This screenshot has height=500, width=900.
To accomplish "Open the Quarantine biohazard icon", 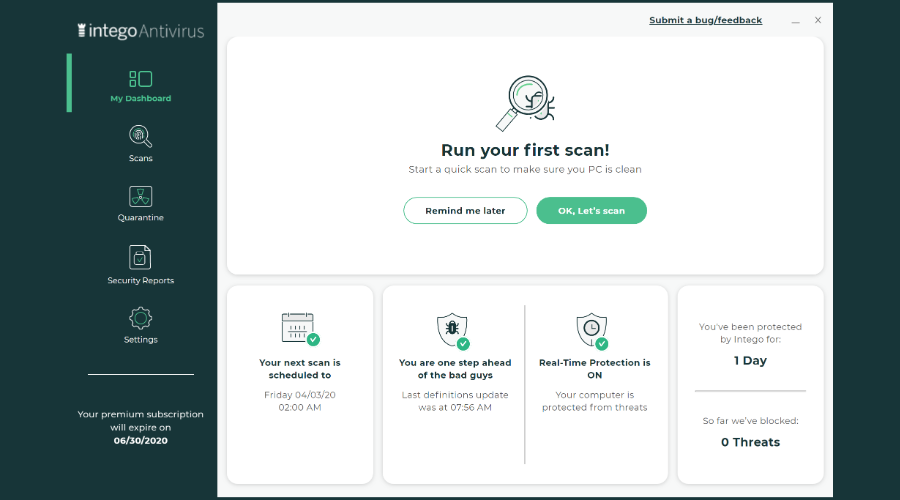I will pyautogui.click(x=141, y=196).
